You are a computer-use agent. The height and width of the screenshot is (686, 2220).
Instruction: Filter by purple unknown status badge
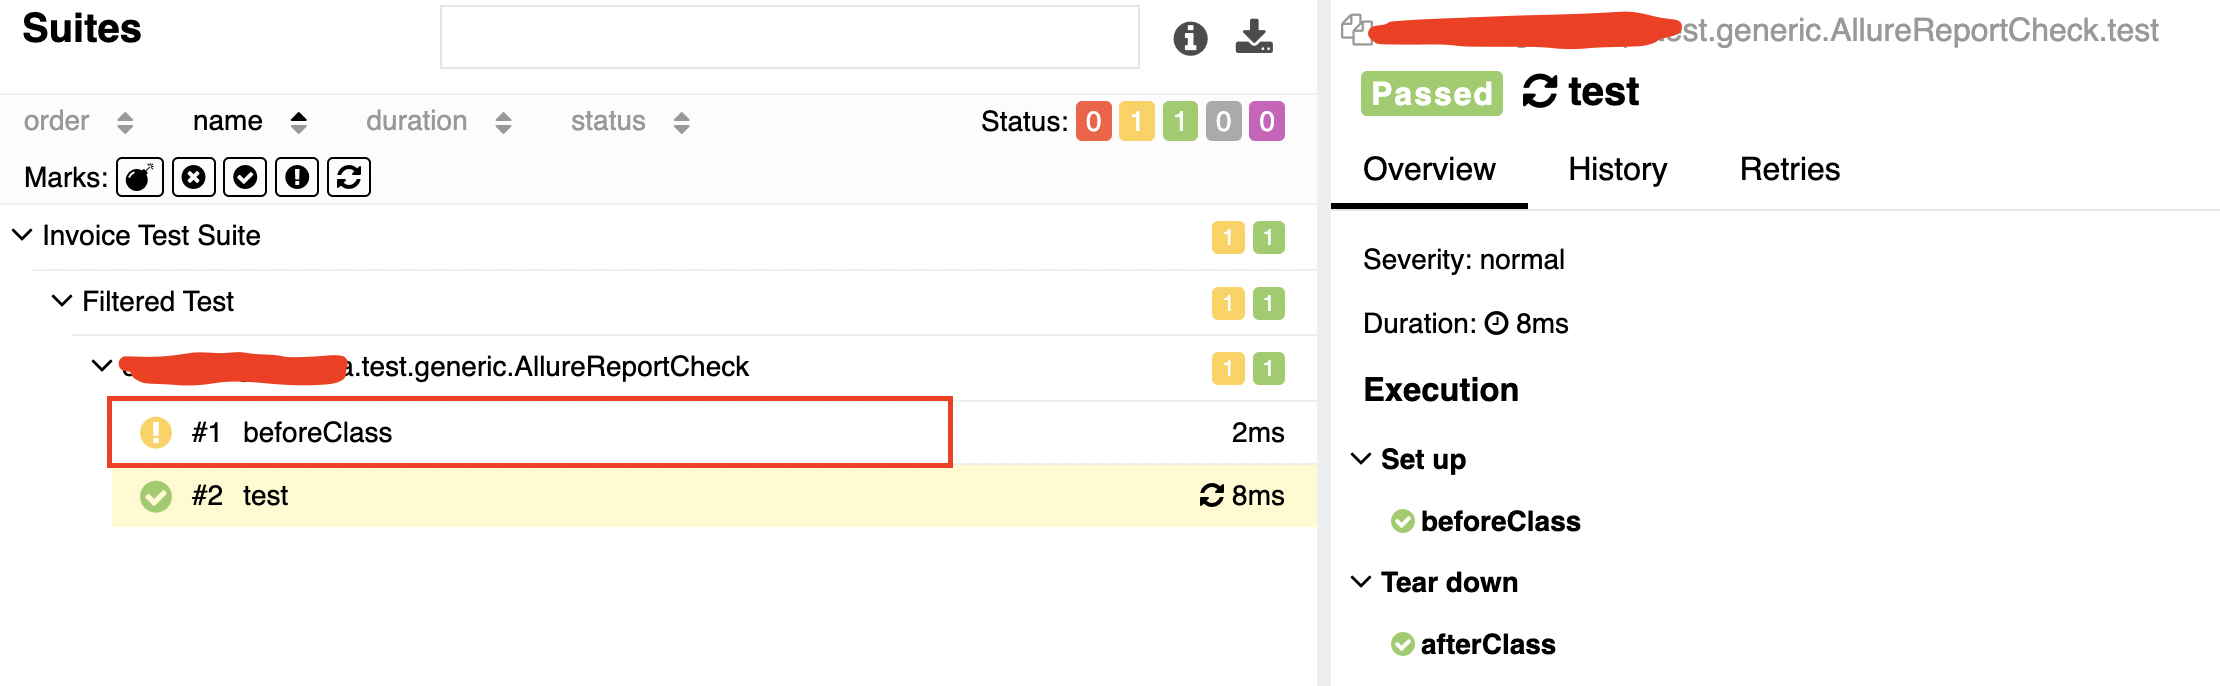[x=1267, y=122]
